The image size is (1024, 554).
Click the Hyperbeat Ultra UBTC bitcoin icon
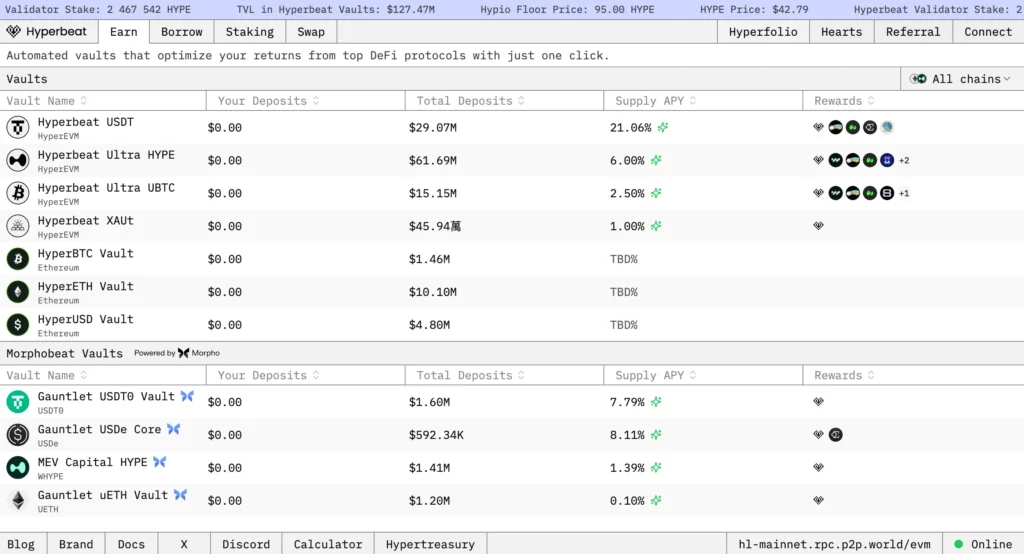pyautogui.click(x=18, y=193)
